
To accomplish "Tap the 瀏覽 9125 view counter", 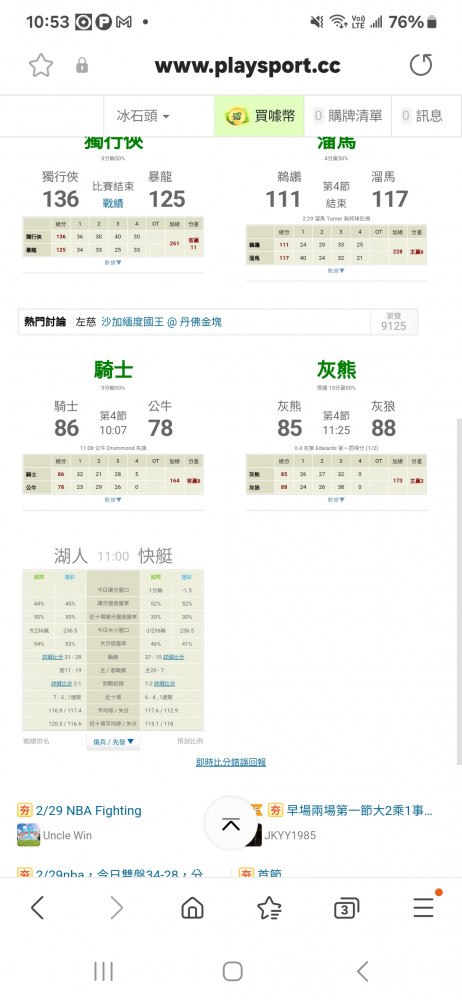I will coord(394,321).
